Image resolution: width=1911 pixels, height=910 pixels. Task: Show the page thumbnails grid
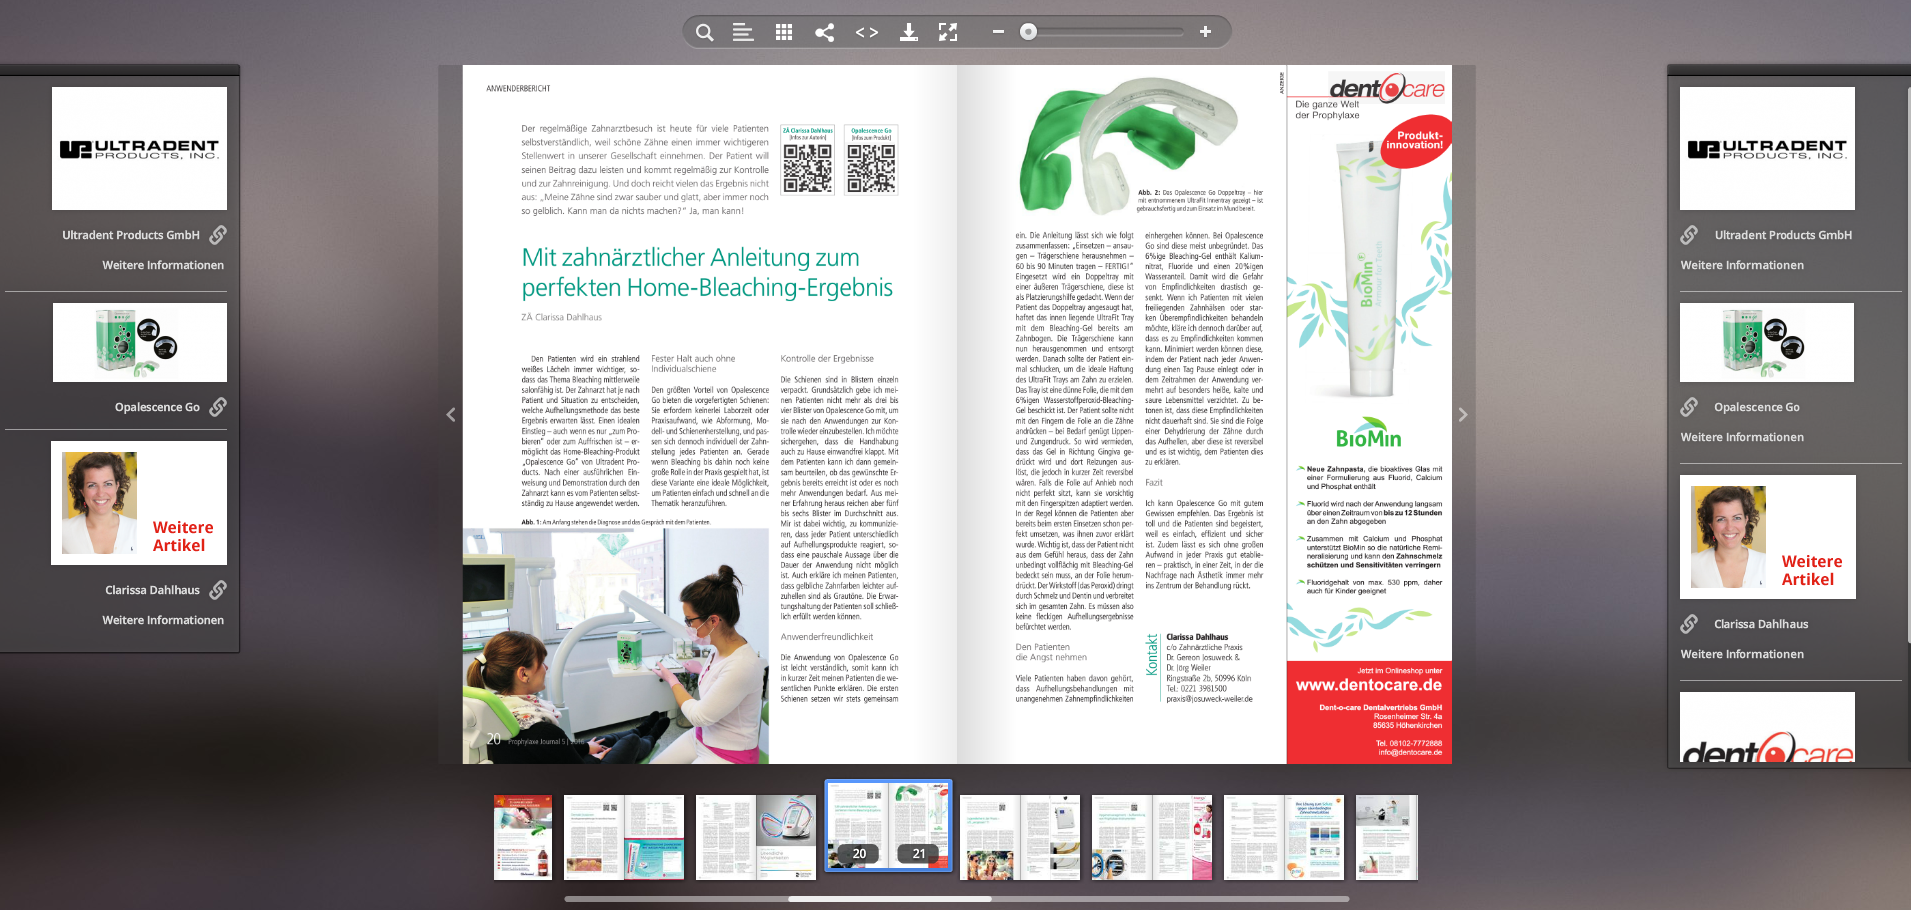tap(784, 32)
